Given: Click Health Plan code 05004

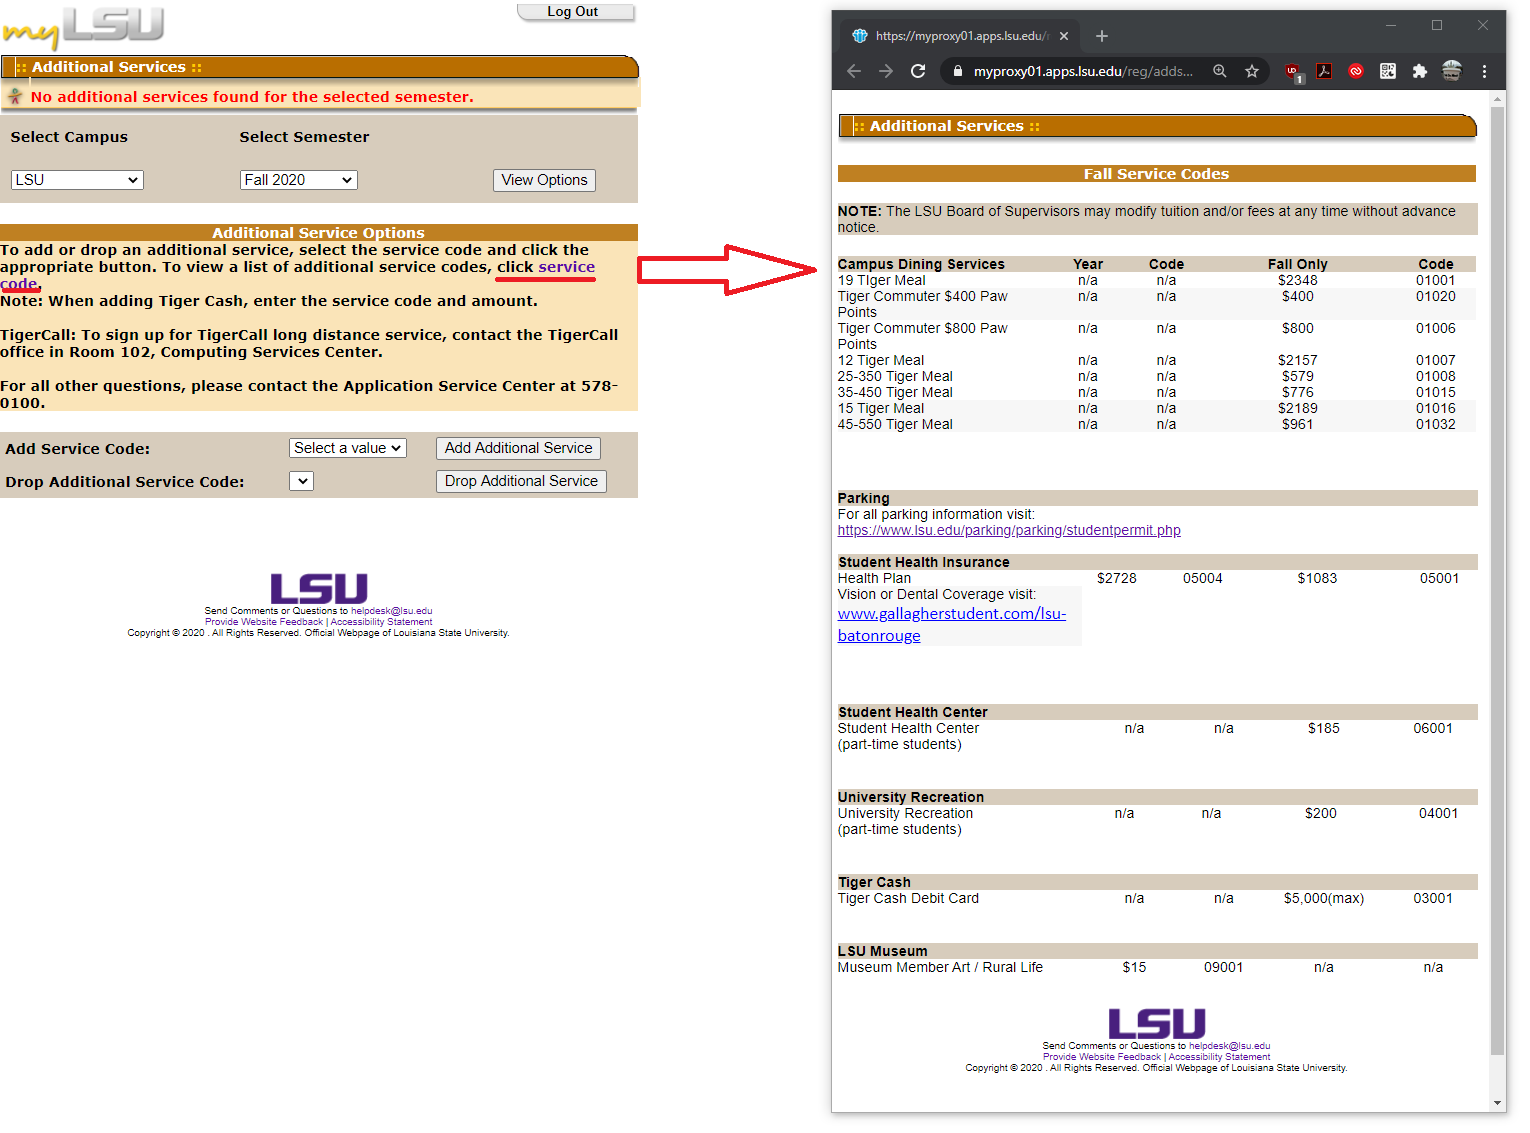Looking at the screenshot, I should (x=1202, y=578).
